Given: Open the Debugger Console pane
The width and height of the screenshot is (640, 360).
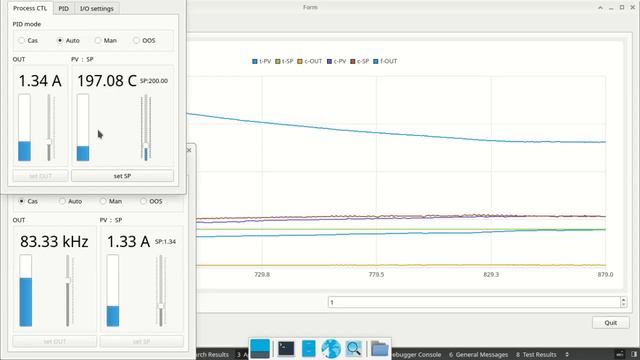Looking at the screenshot, I should (x=416, y=355).
